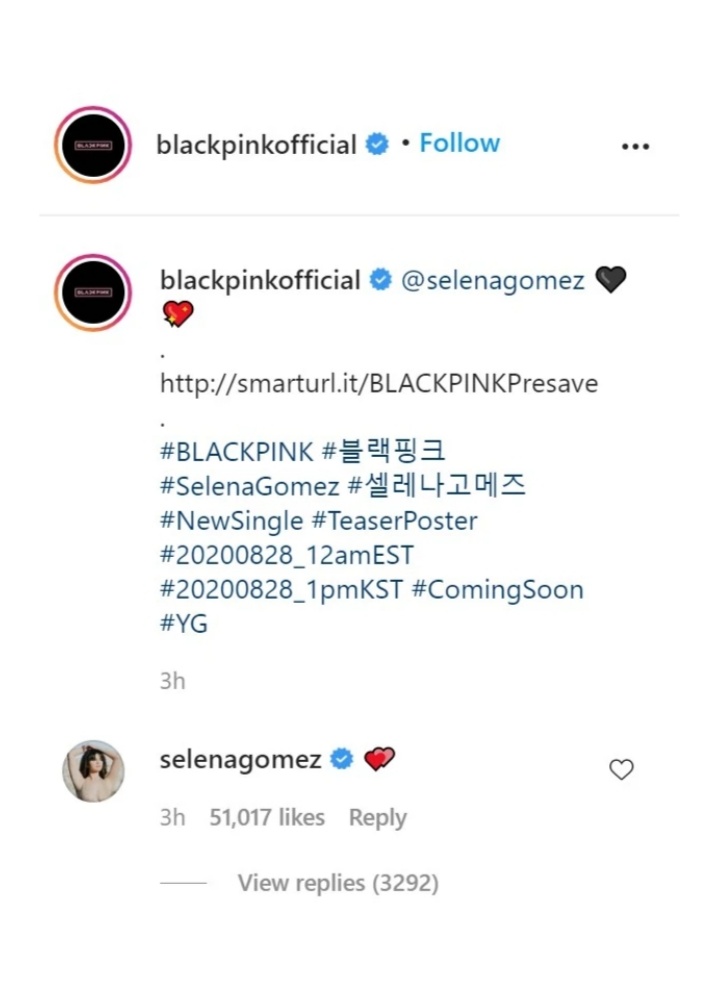Click blackpinkofficial avatar beside the caption

pyautogui.click(x=93, y=292)
